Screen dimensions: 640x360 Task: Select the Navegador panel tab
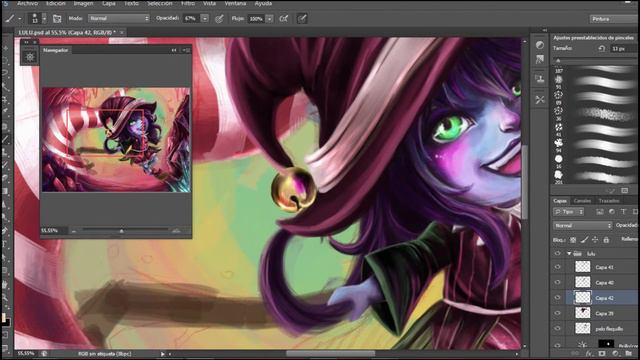[56, 50]
